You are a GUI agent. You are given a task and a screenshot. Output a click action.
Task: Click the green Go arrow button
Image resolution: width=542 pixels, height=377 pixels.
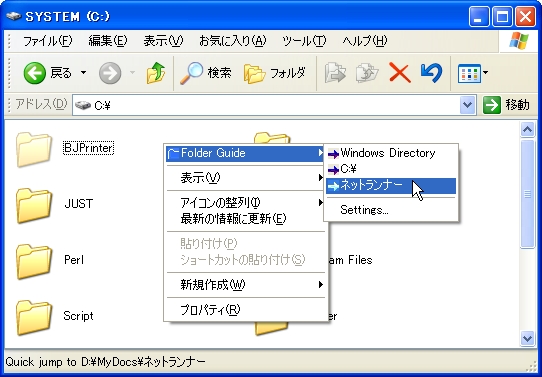492,105
